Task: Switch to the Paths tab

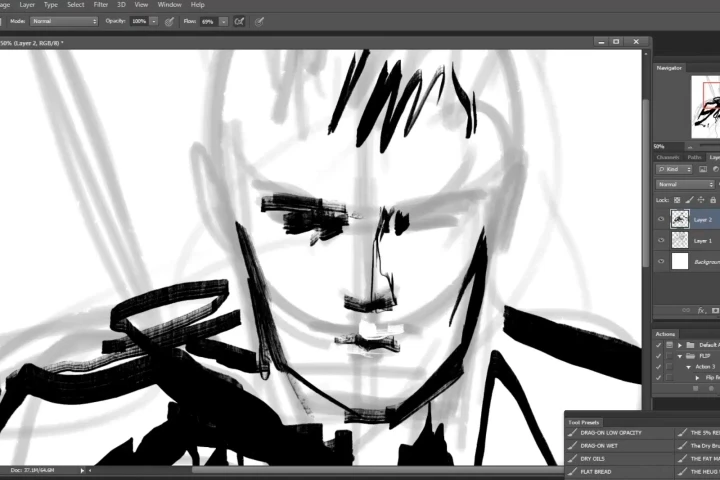Action: [x=694, y=157]
